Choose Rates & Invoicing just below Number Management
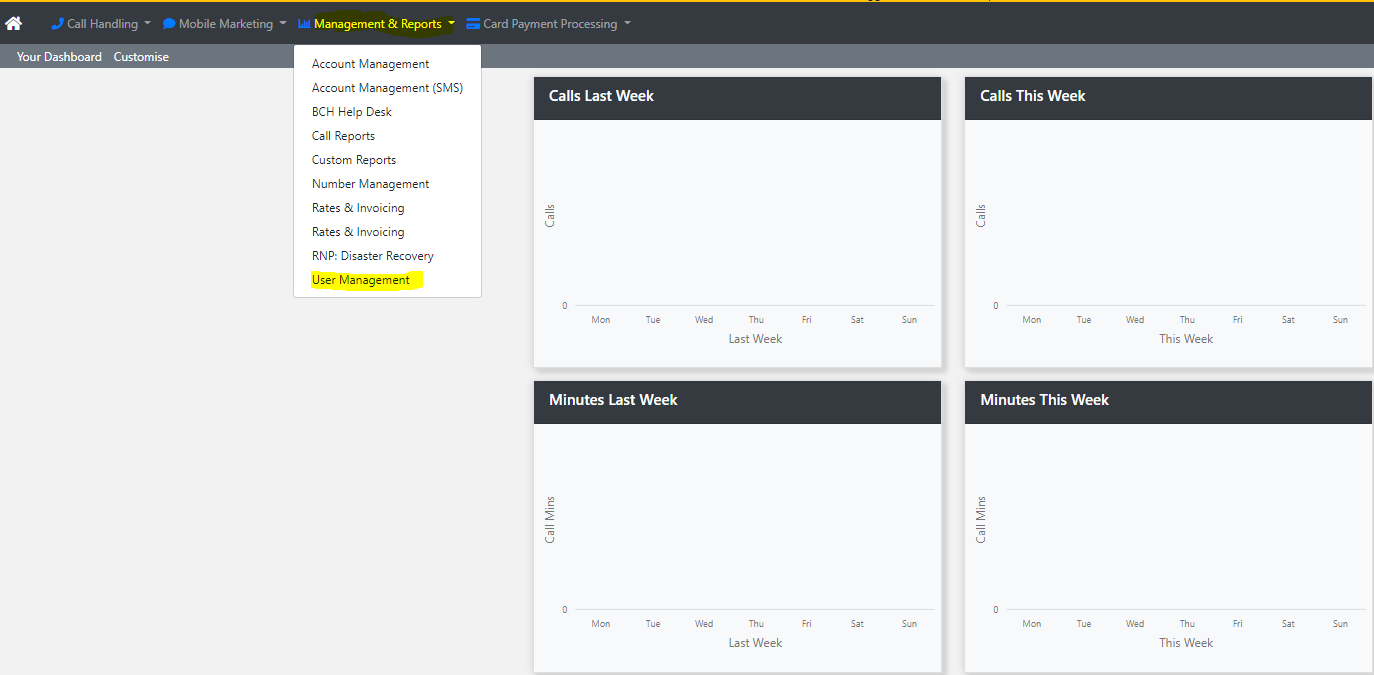Screen dimensions: 1374x675 pyautogui.click(x=358, y=208)
